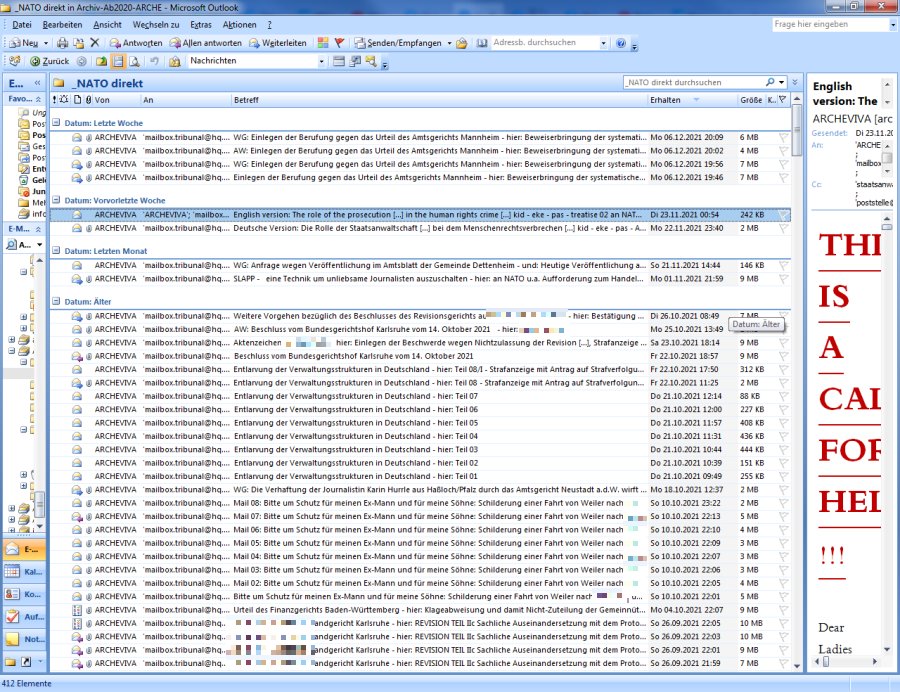Open the Nachrichten view dropdown
The image size is (900, 692).
pyautogui.click(x=321, y=61)
